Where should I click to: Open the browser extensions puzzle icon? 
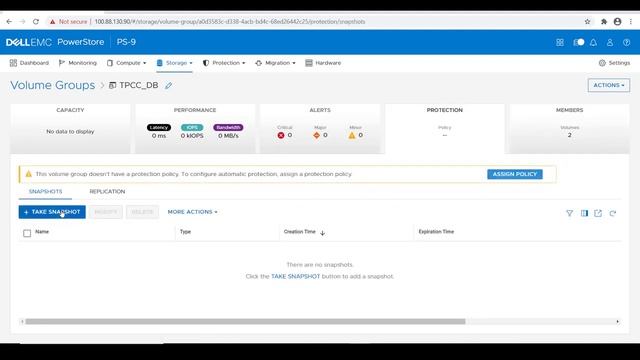click(x=604, y=22)
